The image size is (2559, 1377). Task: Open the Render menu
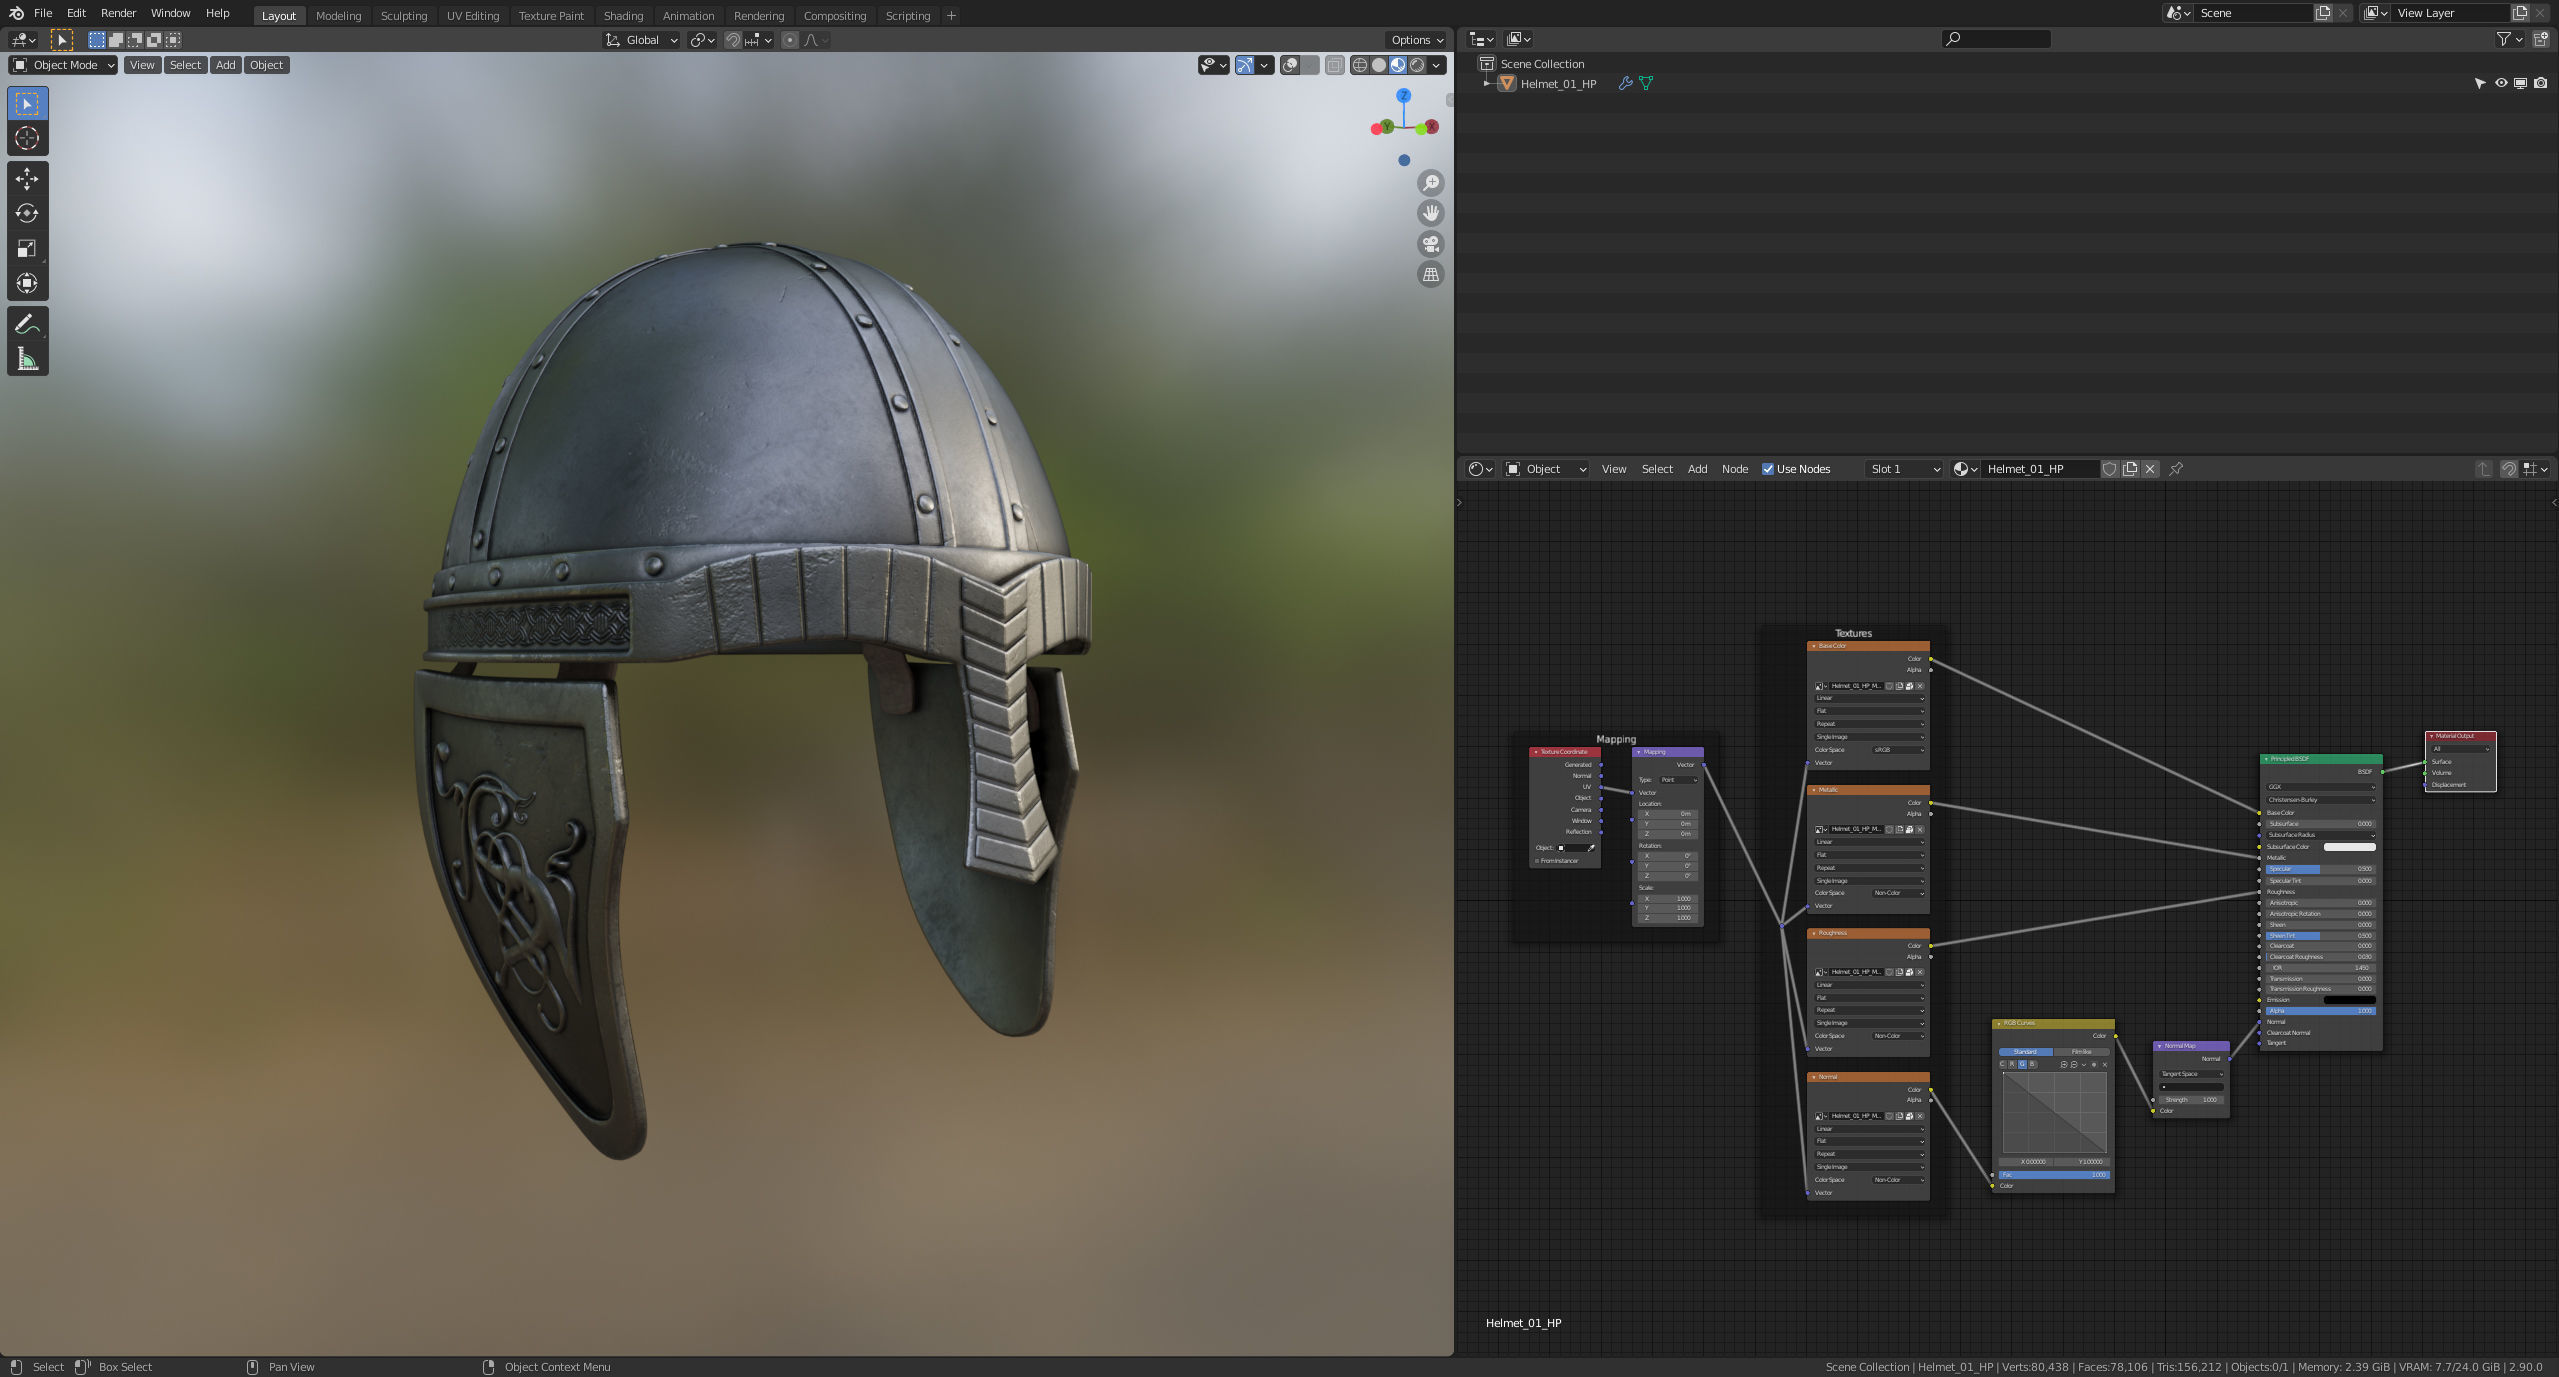(118, 13)
